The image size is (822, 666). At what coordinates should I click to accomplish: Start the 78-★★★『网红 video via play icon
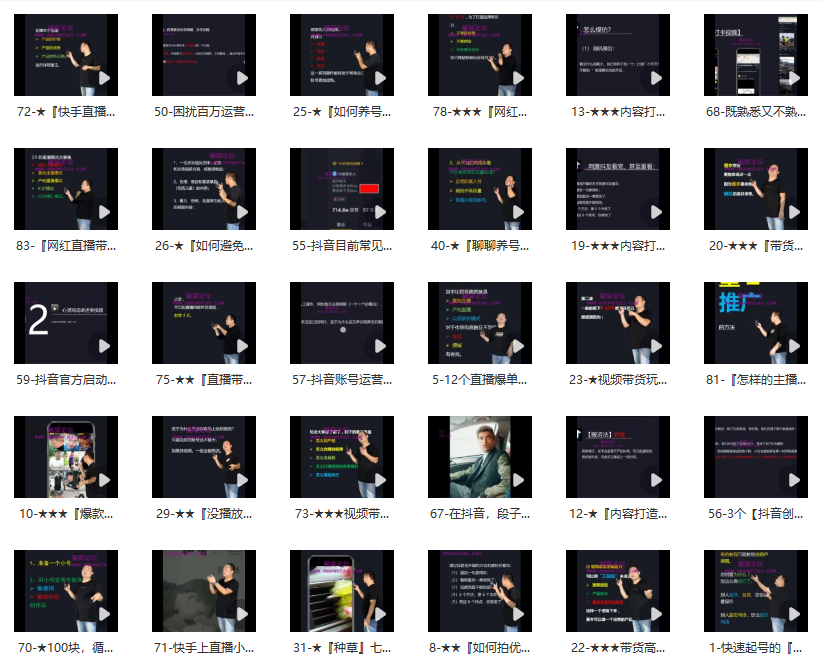click(x=518, y=78)
